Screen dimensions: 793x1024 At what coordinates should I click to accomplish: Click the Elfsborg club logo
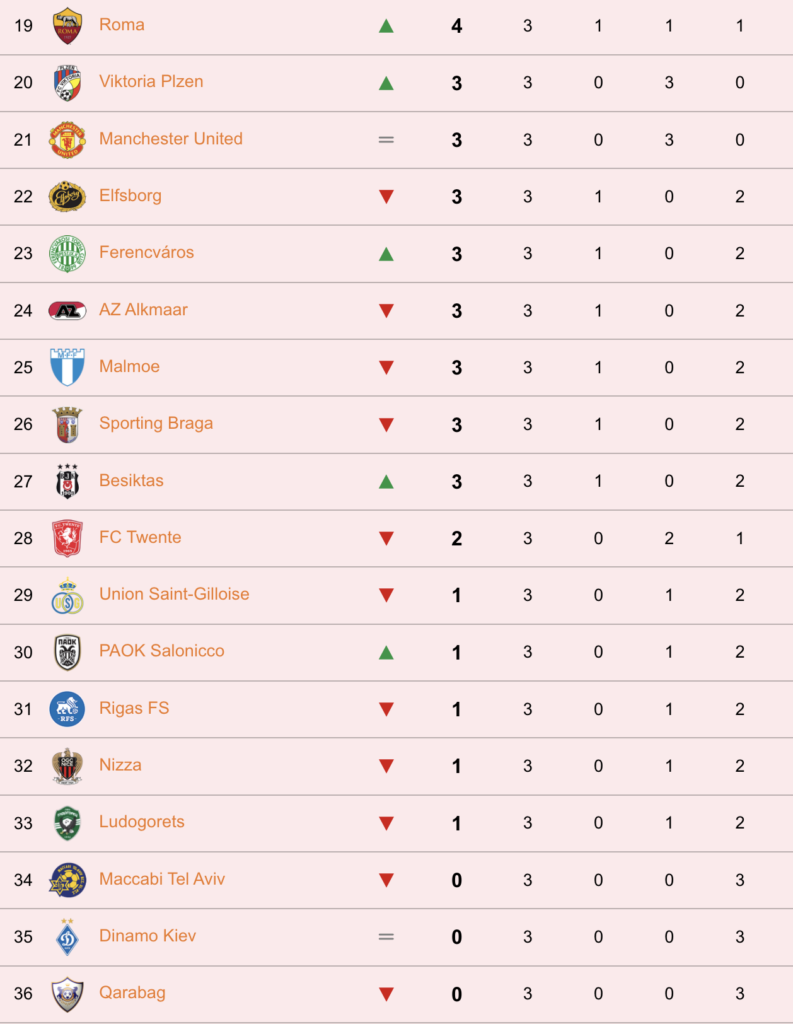tap(67, 197)
